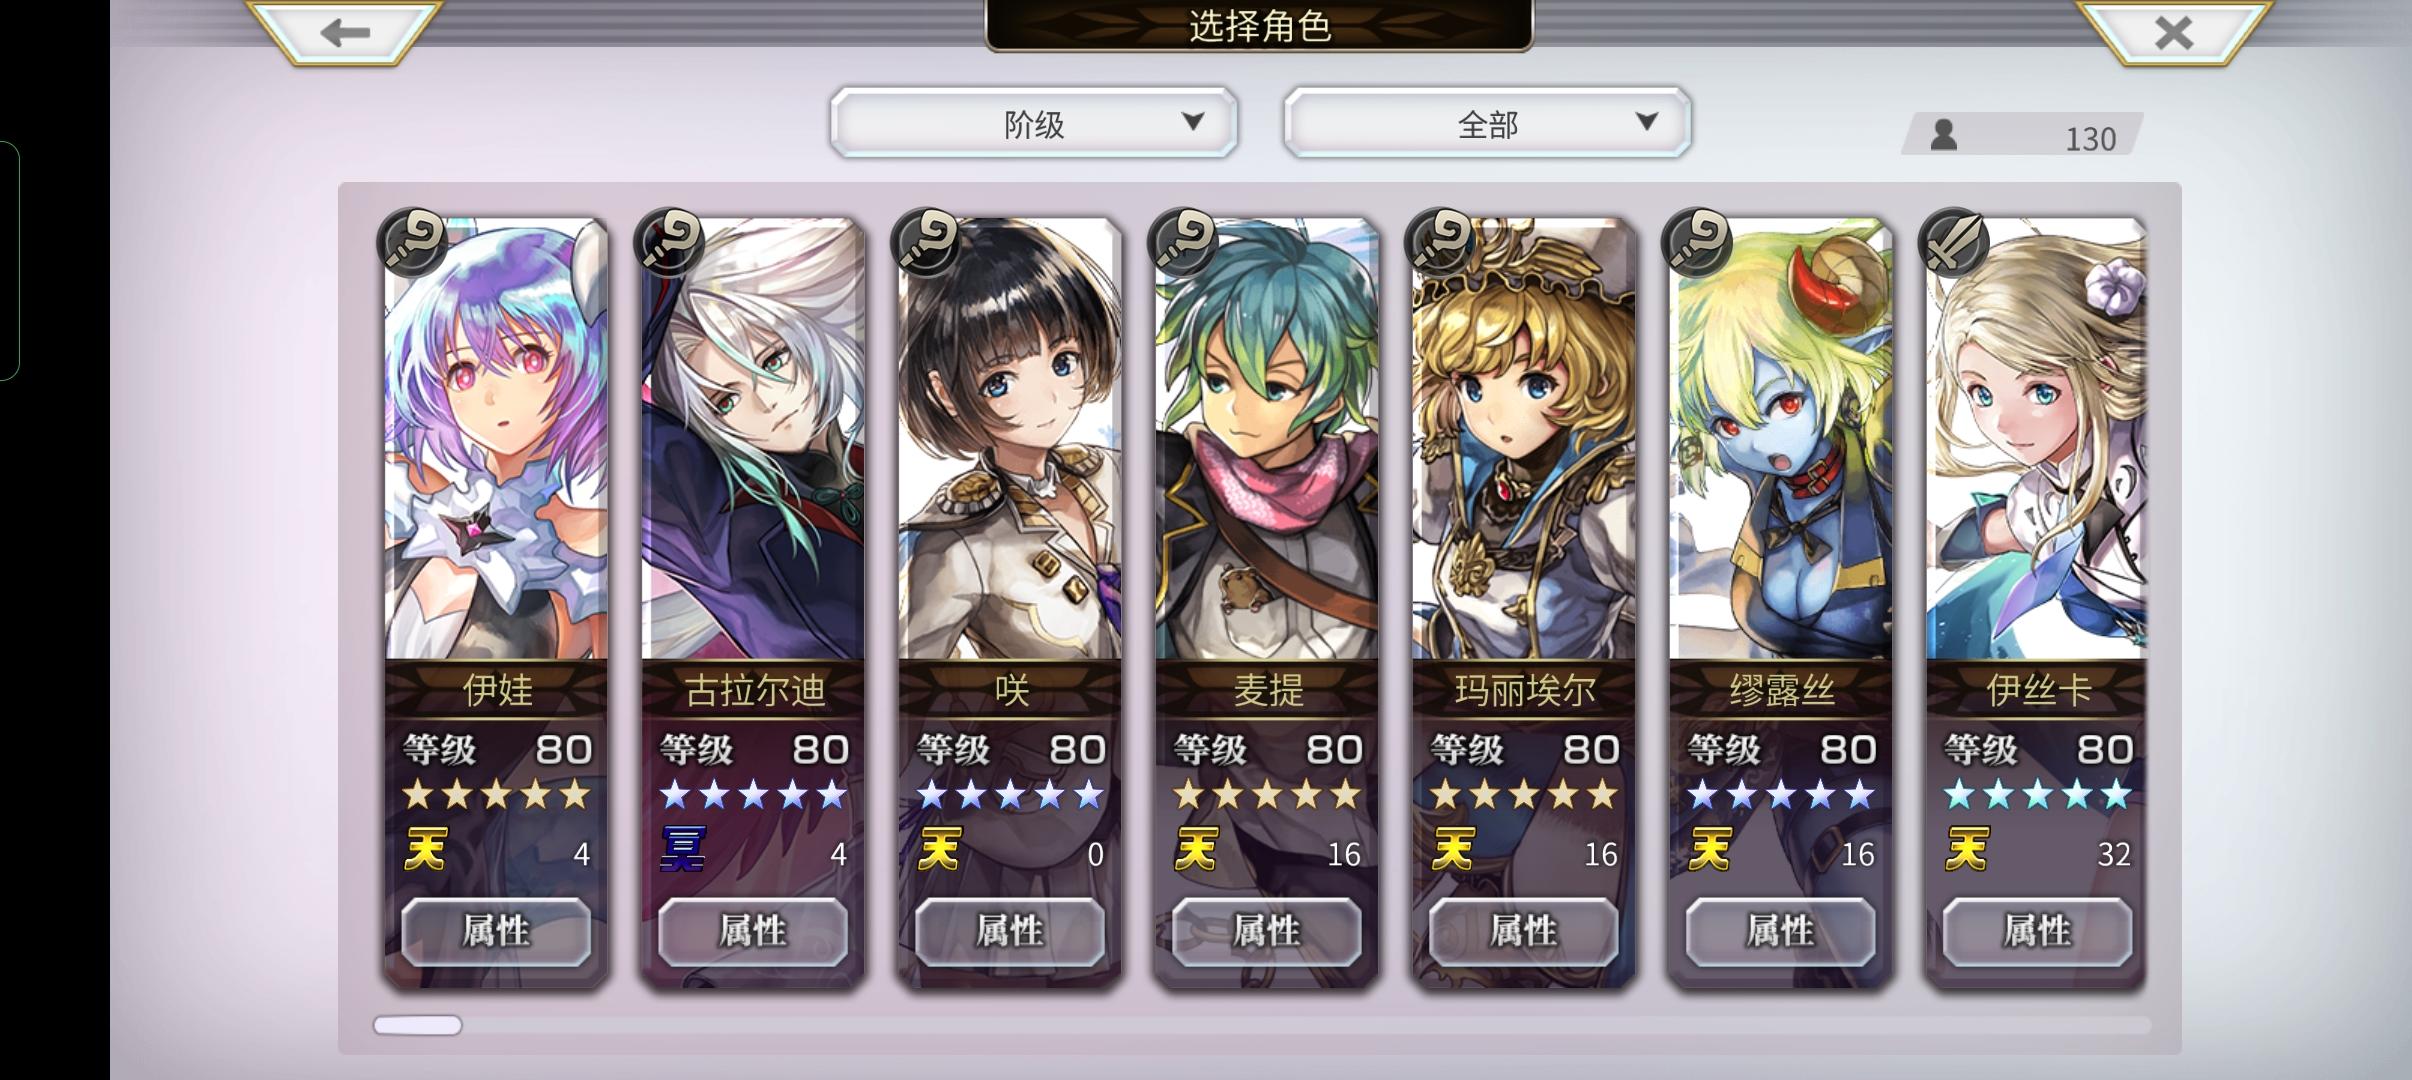Screen dimensions: 2412x1080
Task: Go back with the arrow button
Action: click(x=345, y=31)
